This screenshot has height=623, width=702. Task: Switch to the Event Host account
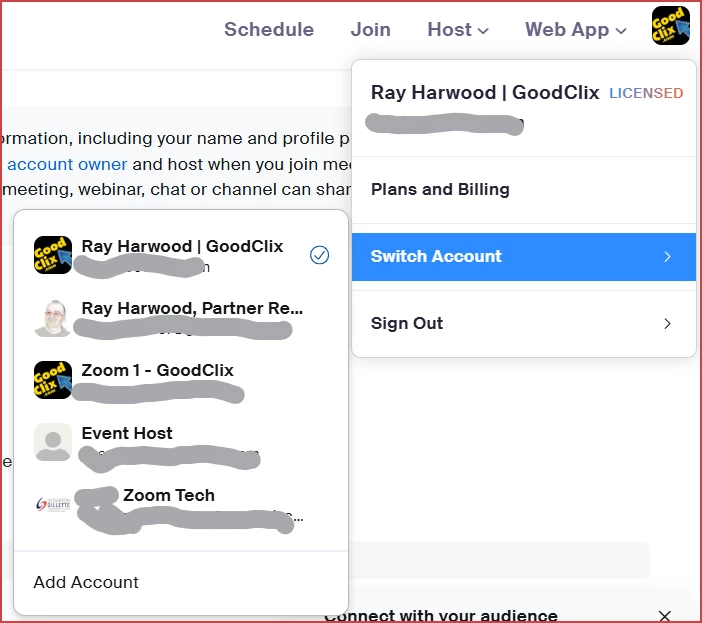pyautogui.click(x=181, y=442)
